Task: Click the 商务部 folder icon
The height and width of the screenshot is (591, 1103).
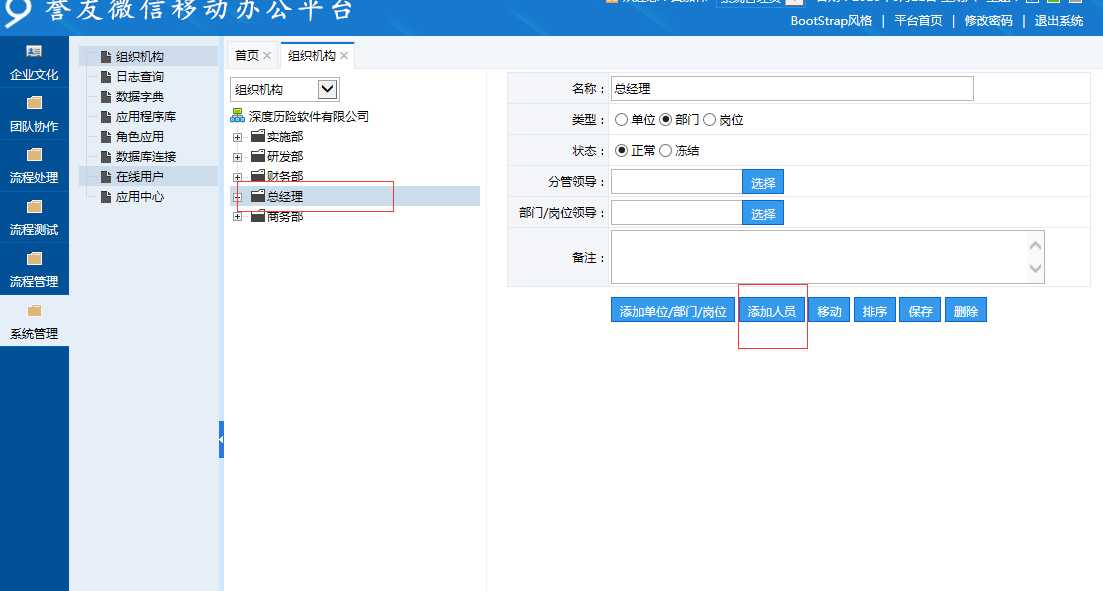Action: point(257,215)
